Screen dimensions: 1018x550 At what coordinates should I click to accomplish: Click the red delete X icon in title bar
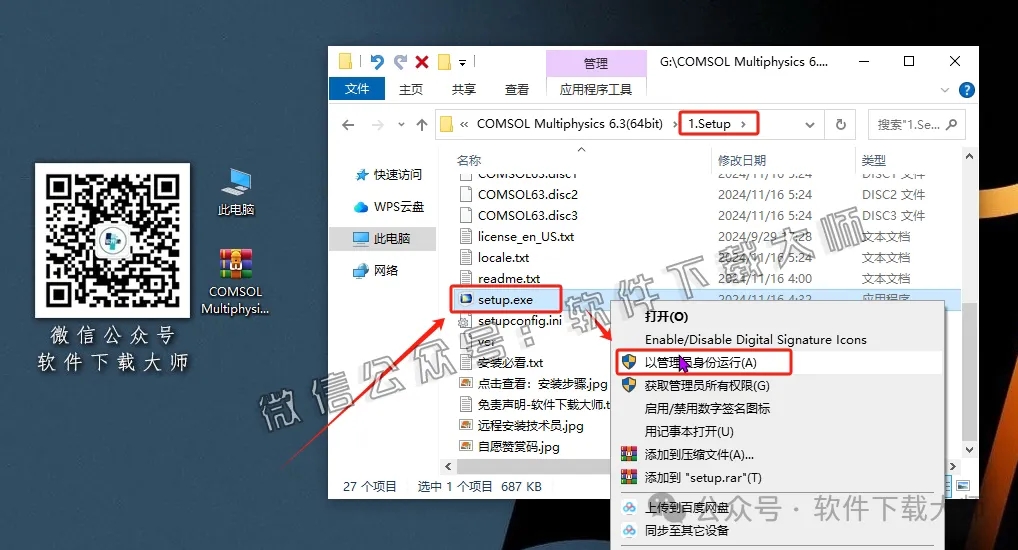pyautogui.click(x=422, y=62)
